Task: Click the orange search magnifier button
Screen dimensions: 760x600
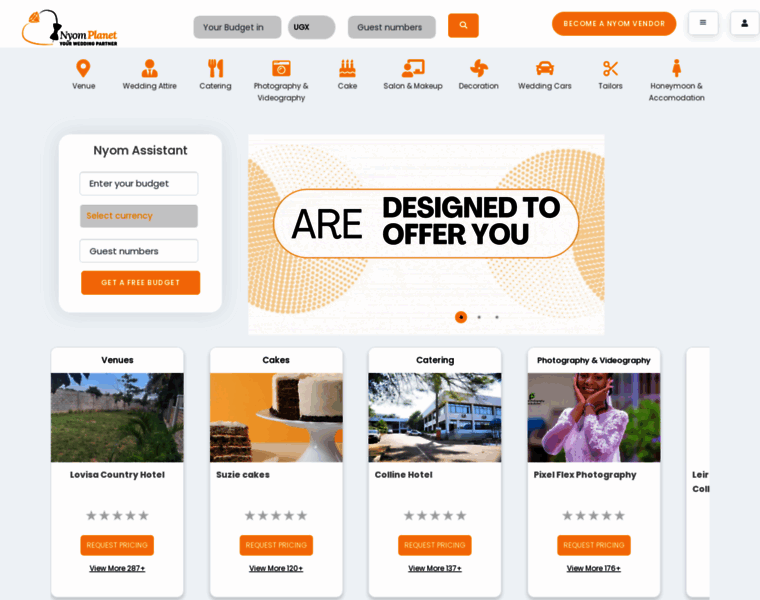Action: click(x=463, y=25)
